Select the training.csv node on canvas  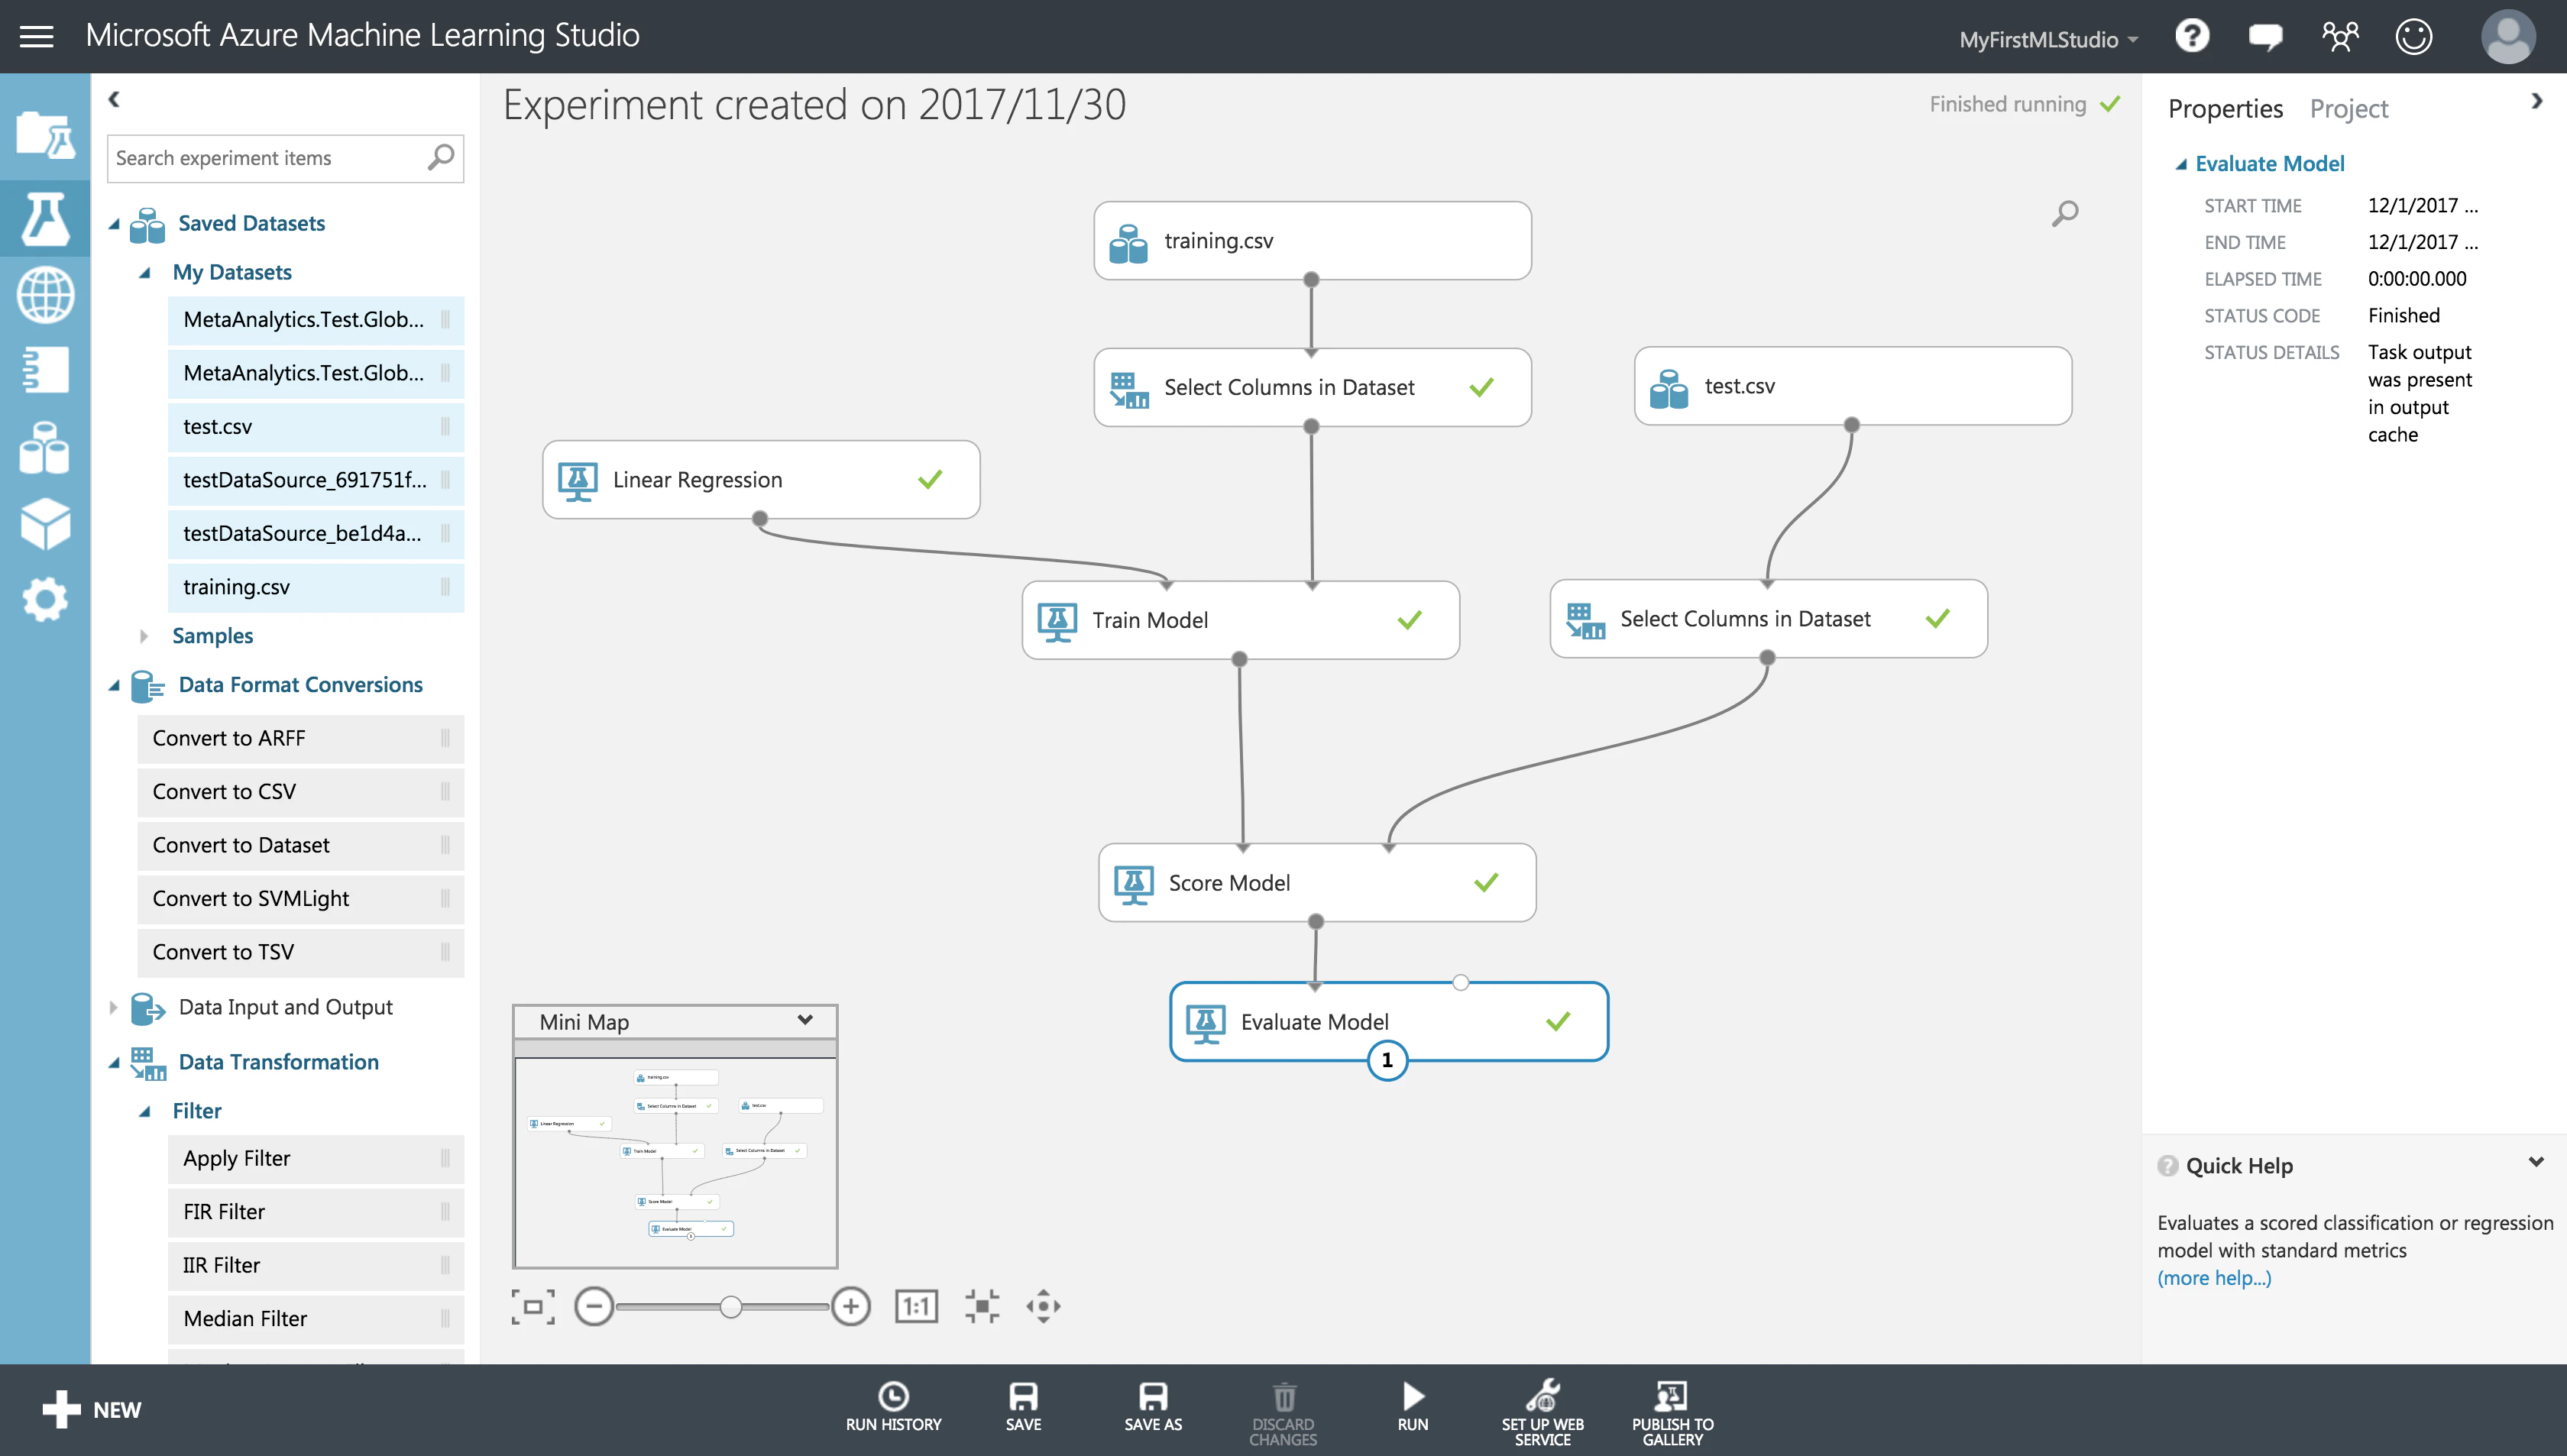1312,241
